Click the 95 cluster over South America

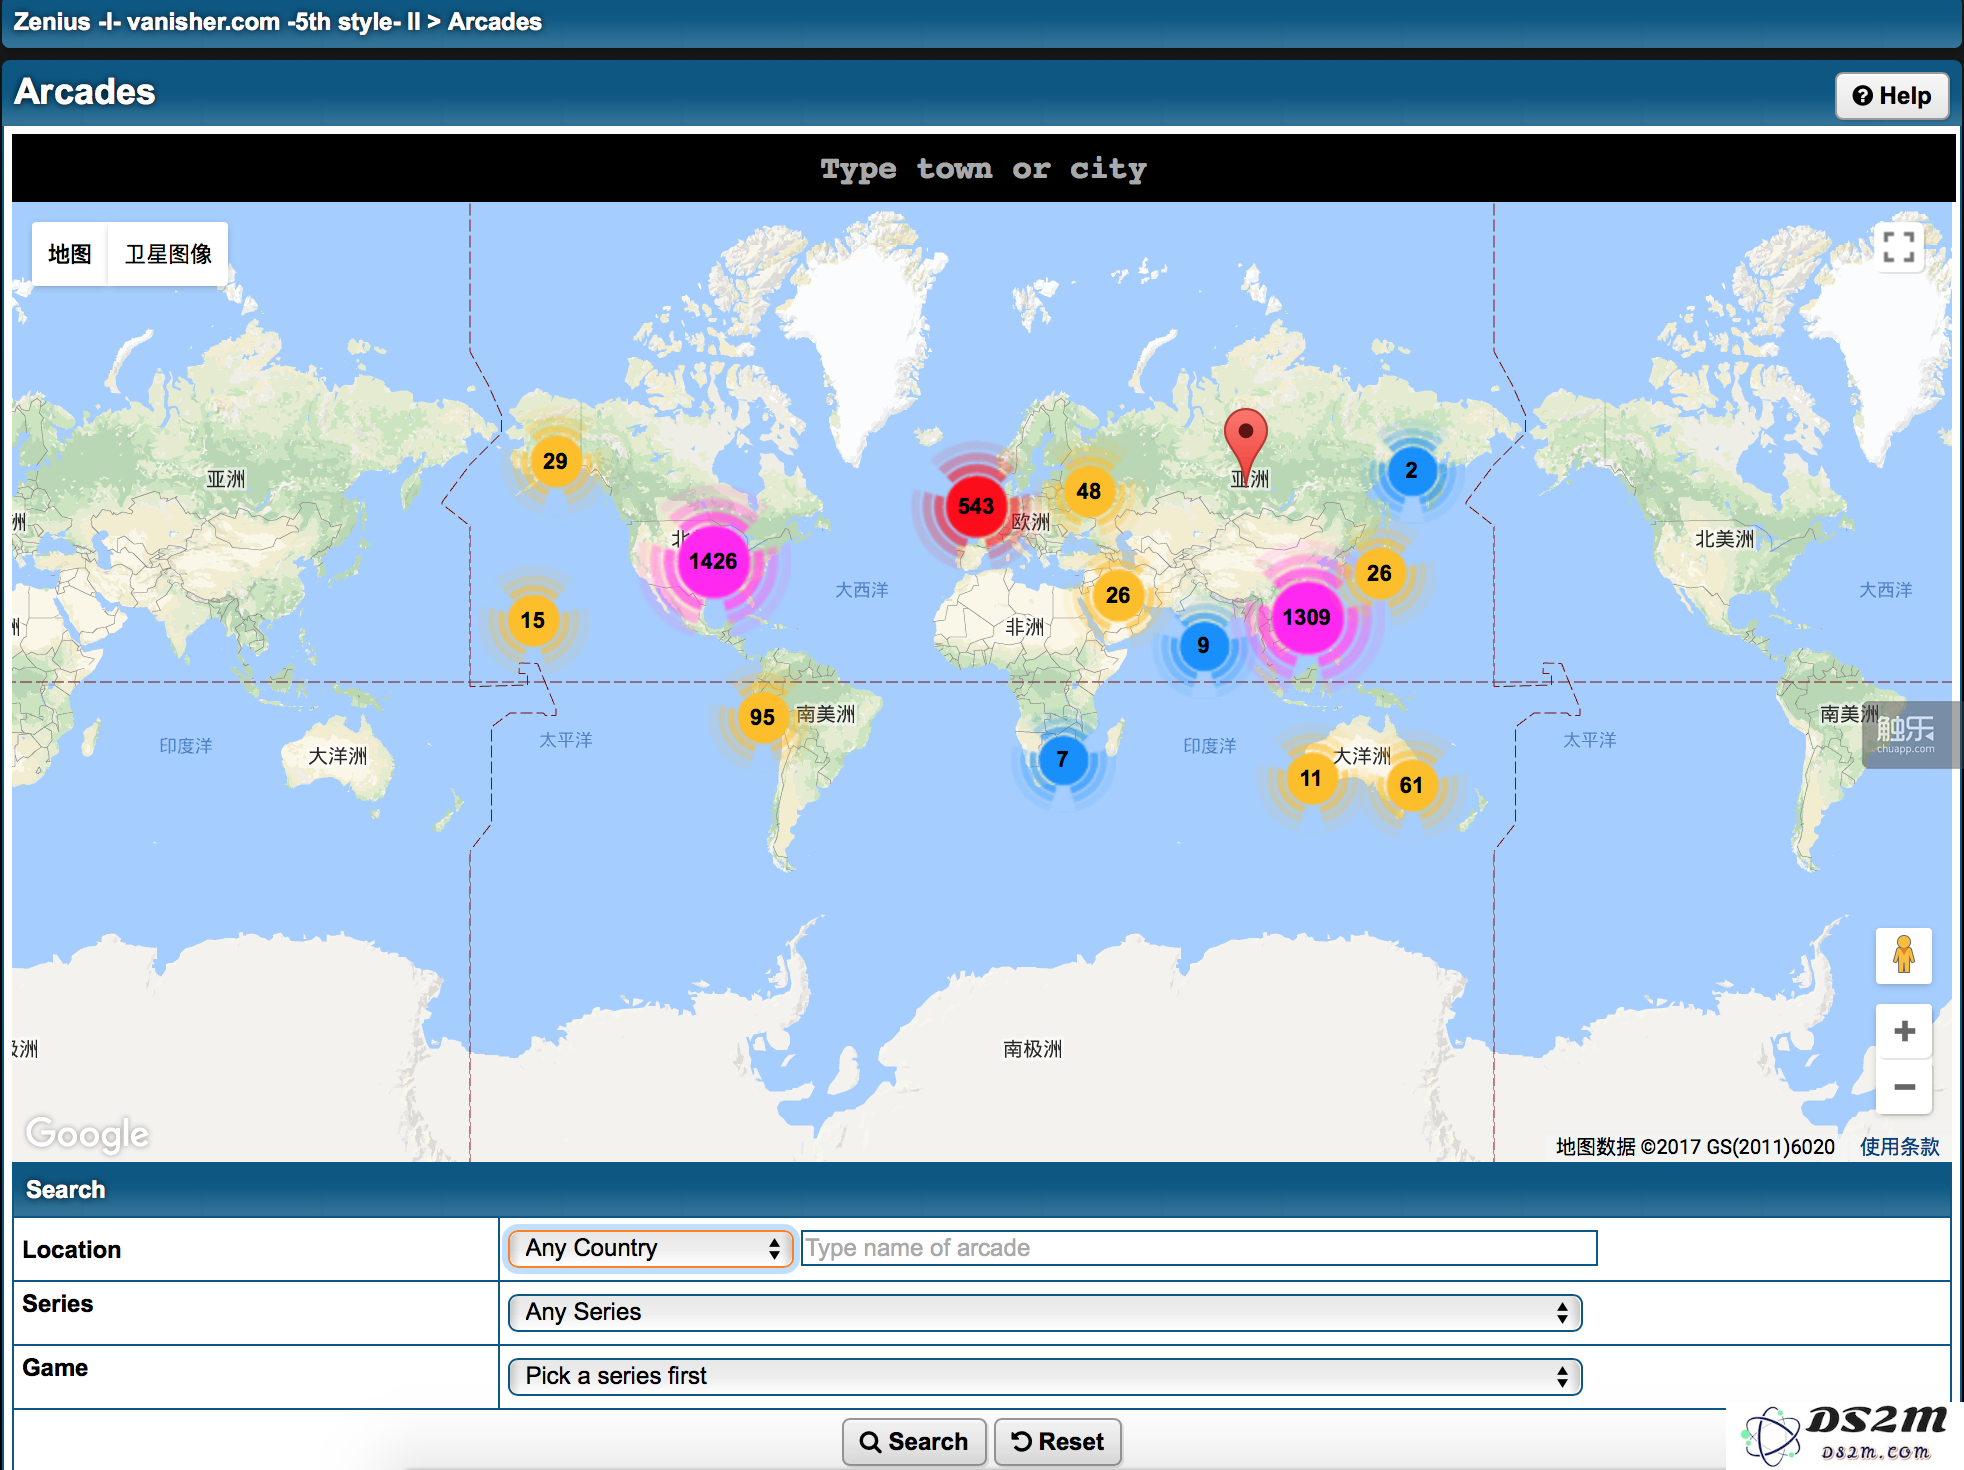point(762,717)
